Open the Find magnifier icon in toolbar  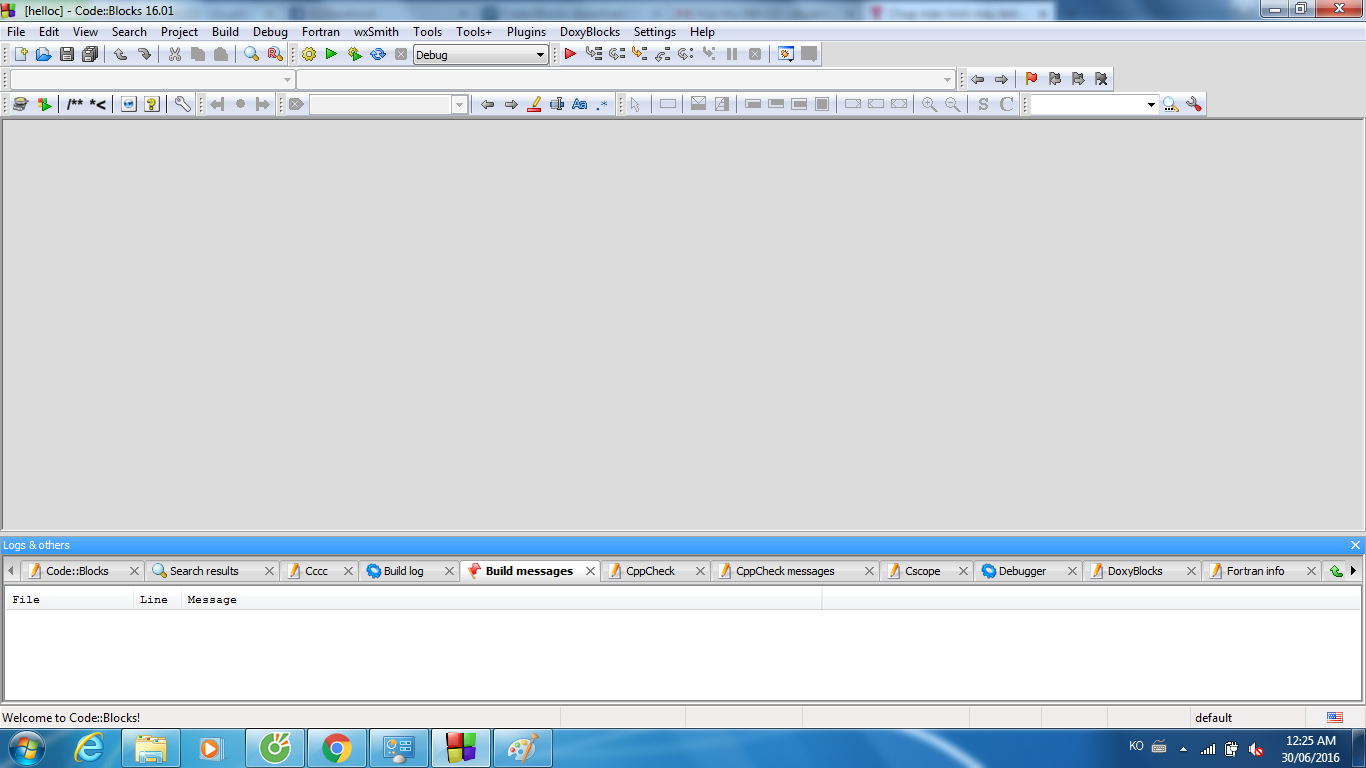click(252, 54)
